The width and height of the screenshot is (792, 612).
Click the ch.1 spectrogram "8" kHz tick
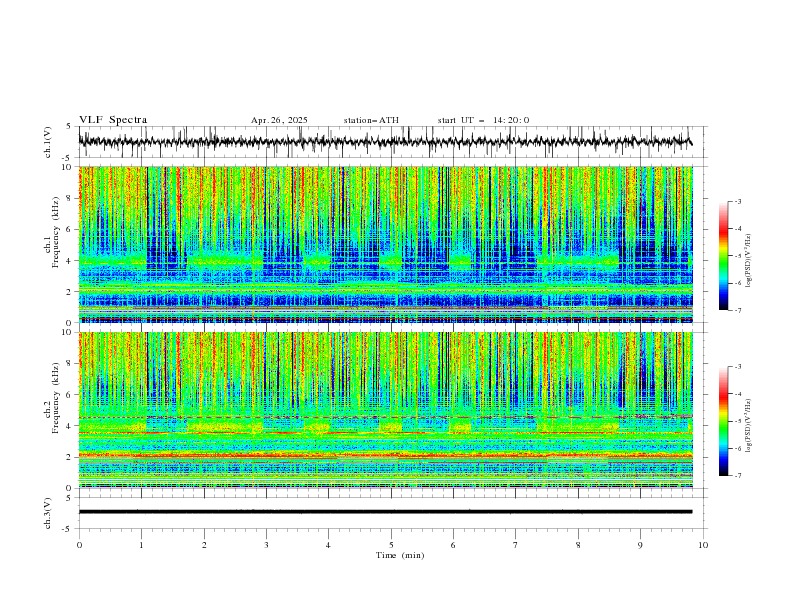[x=69, y=198]
